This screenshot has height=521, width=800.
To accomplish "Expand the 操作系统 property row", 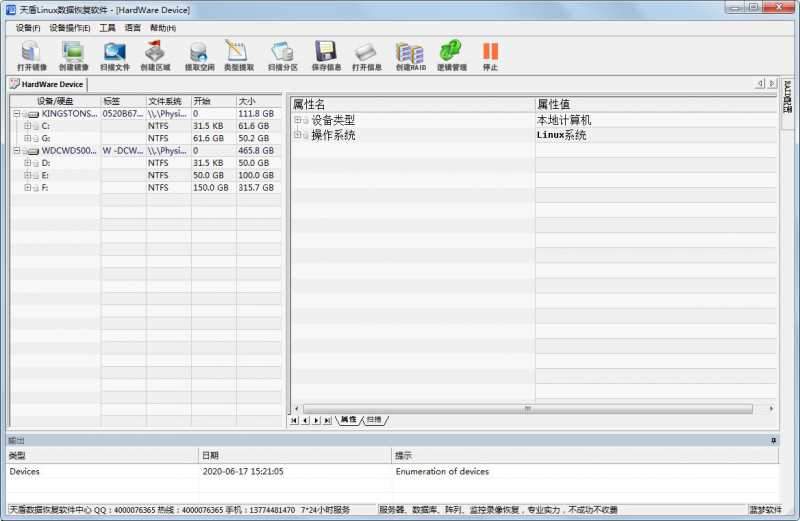I will click(x=297, y=135).
